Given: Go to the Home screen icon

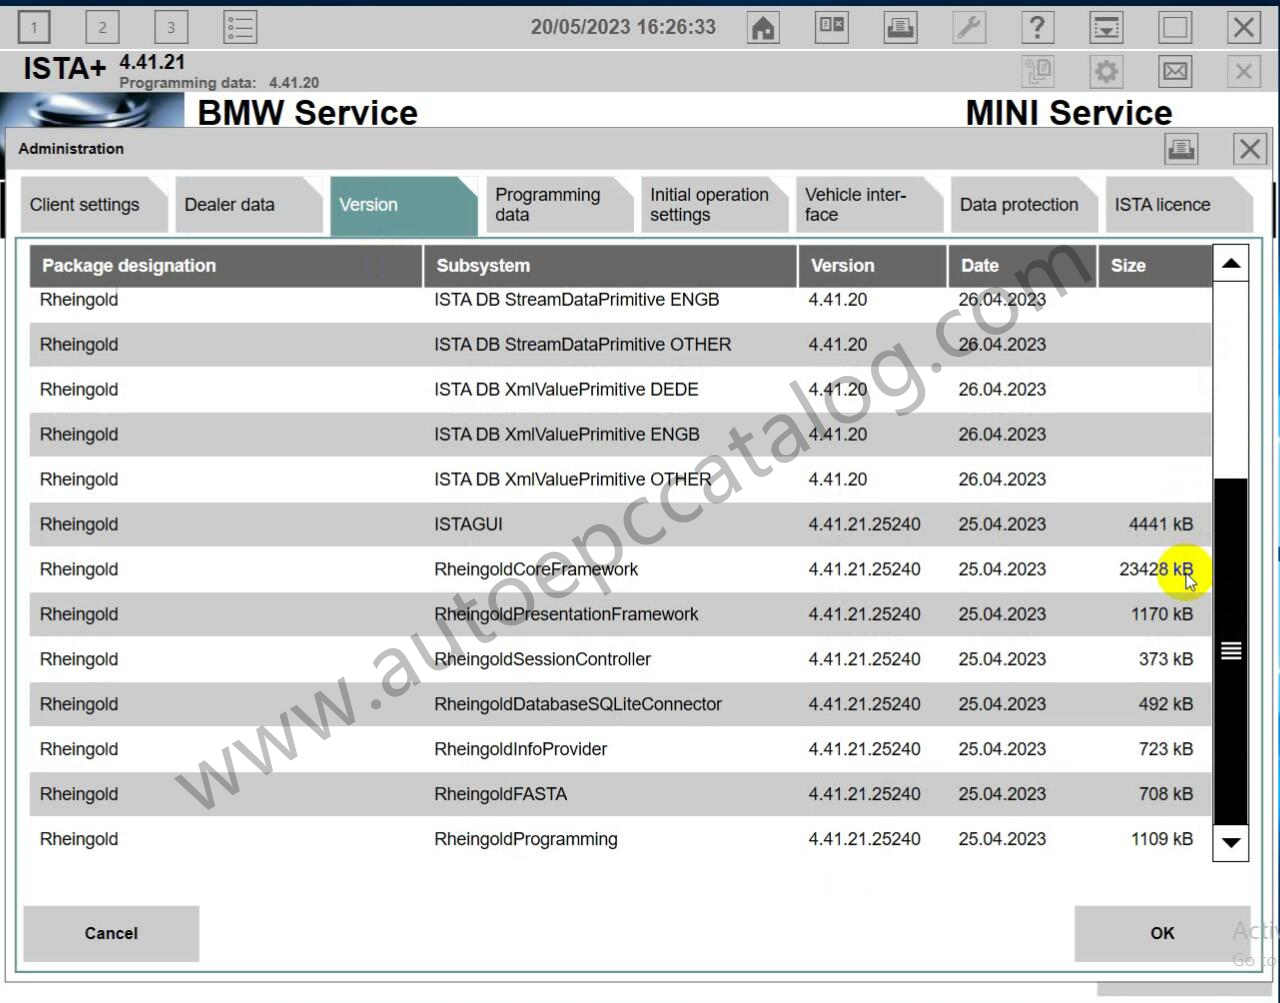Looking at the screenshot, I should pos(764,27).
